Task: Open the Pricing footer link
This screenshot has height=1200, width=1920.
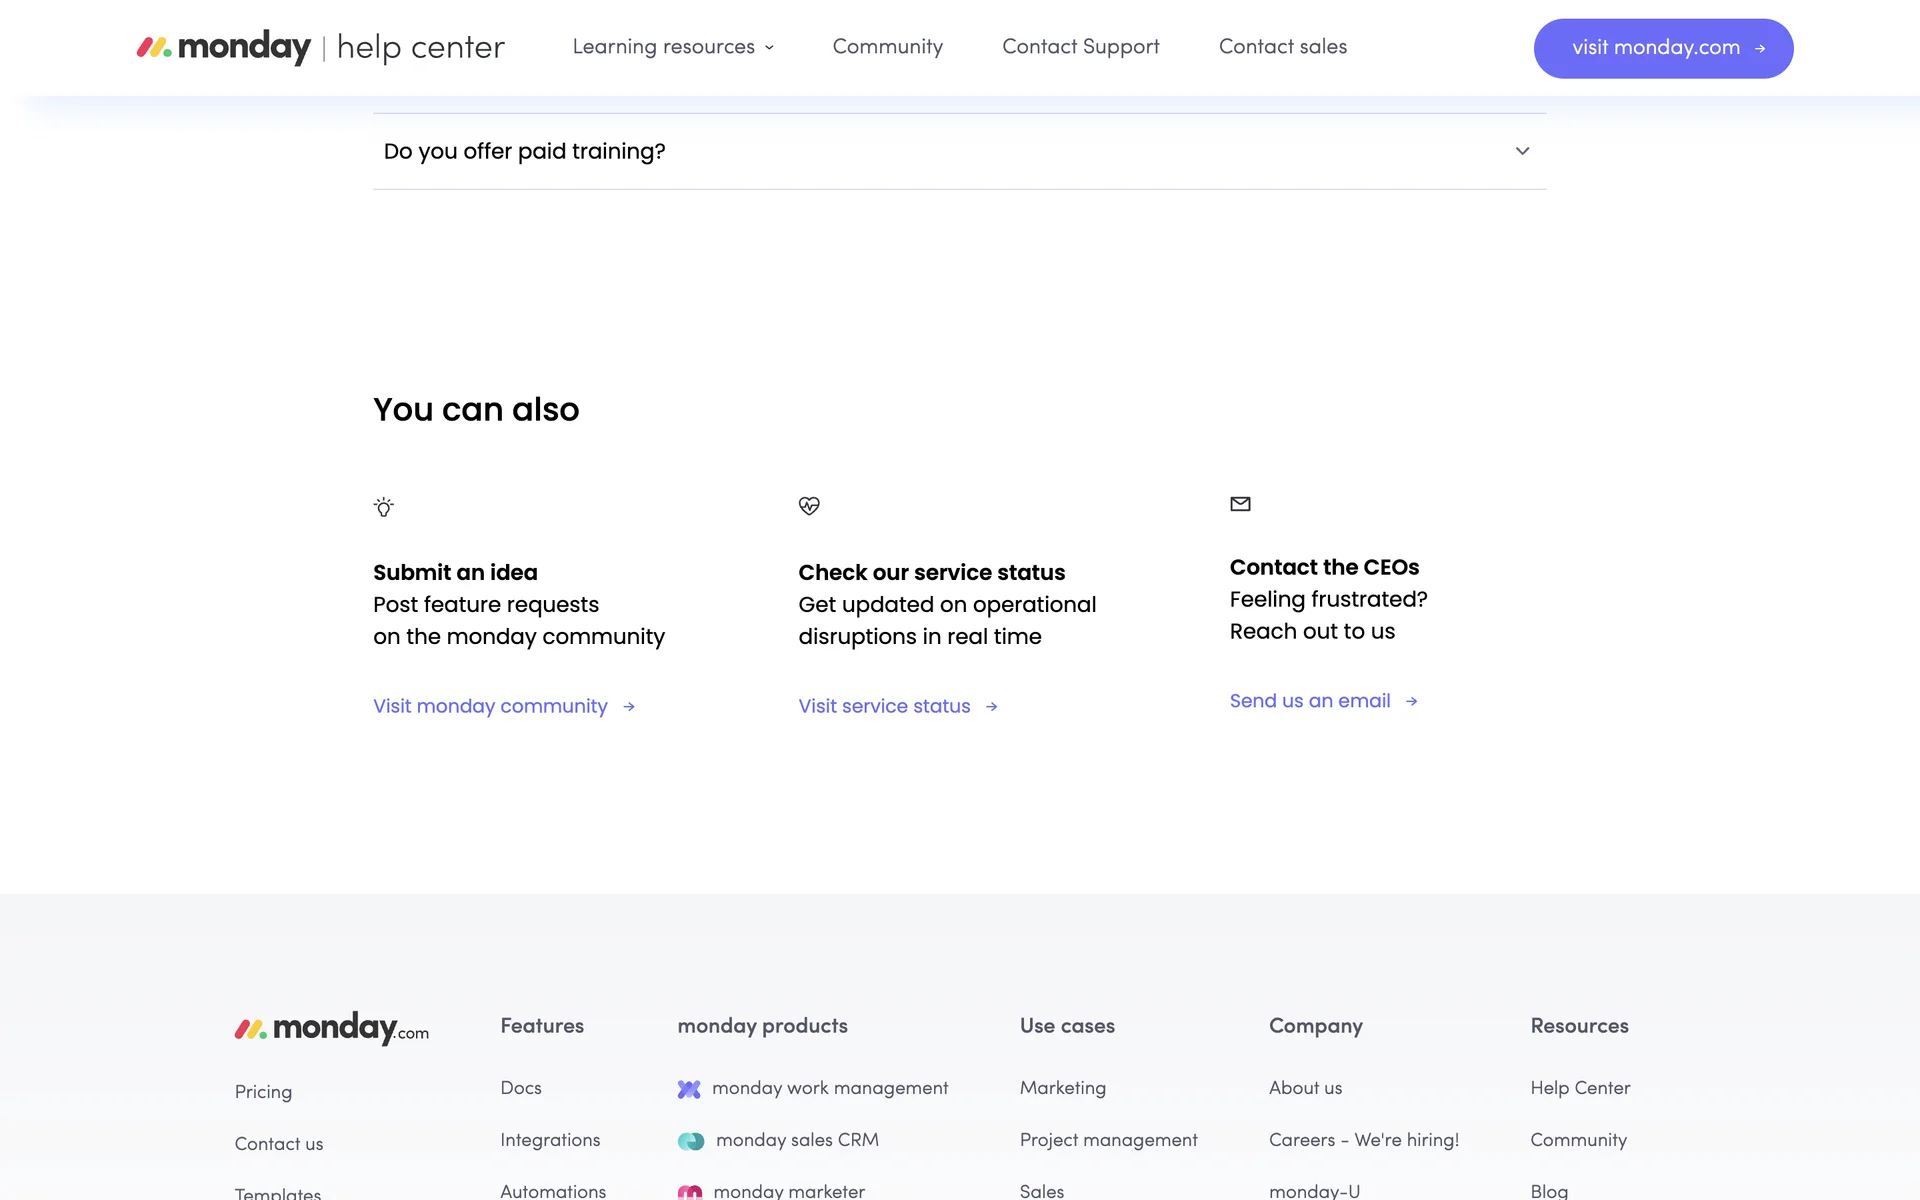Action: click(x=263, y=1092)
